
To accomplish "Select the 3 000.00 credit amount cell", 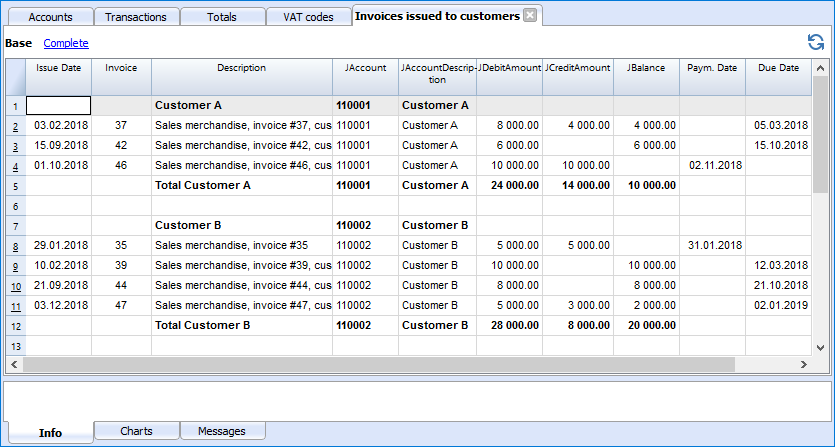I will 578,305.
